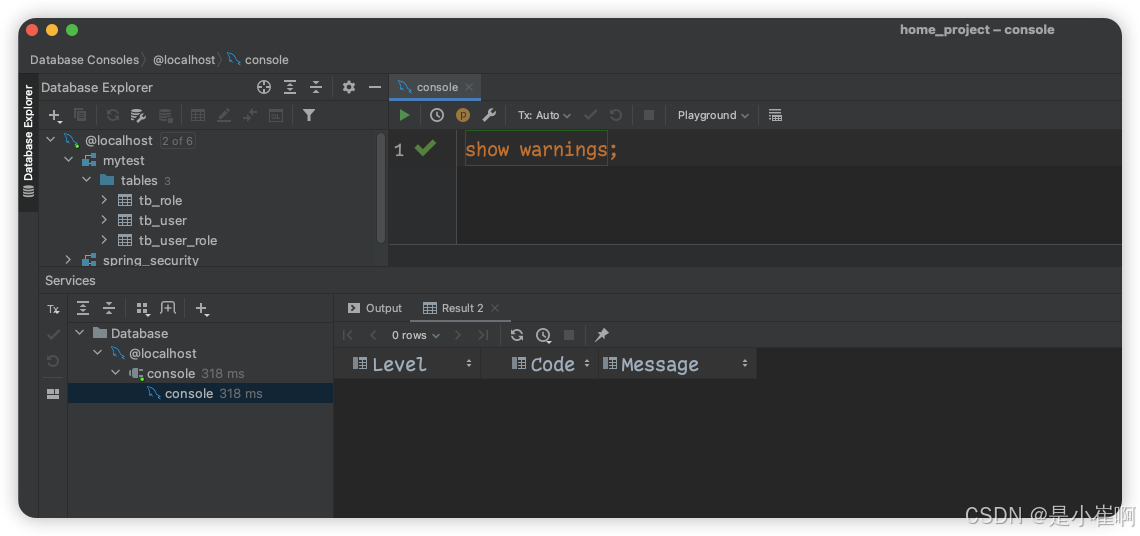Screen dimensions: 1140x536
Task: Click the duplicate data source icon
Action: [x=81, y=115]
